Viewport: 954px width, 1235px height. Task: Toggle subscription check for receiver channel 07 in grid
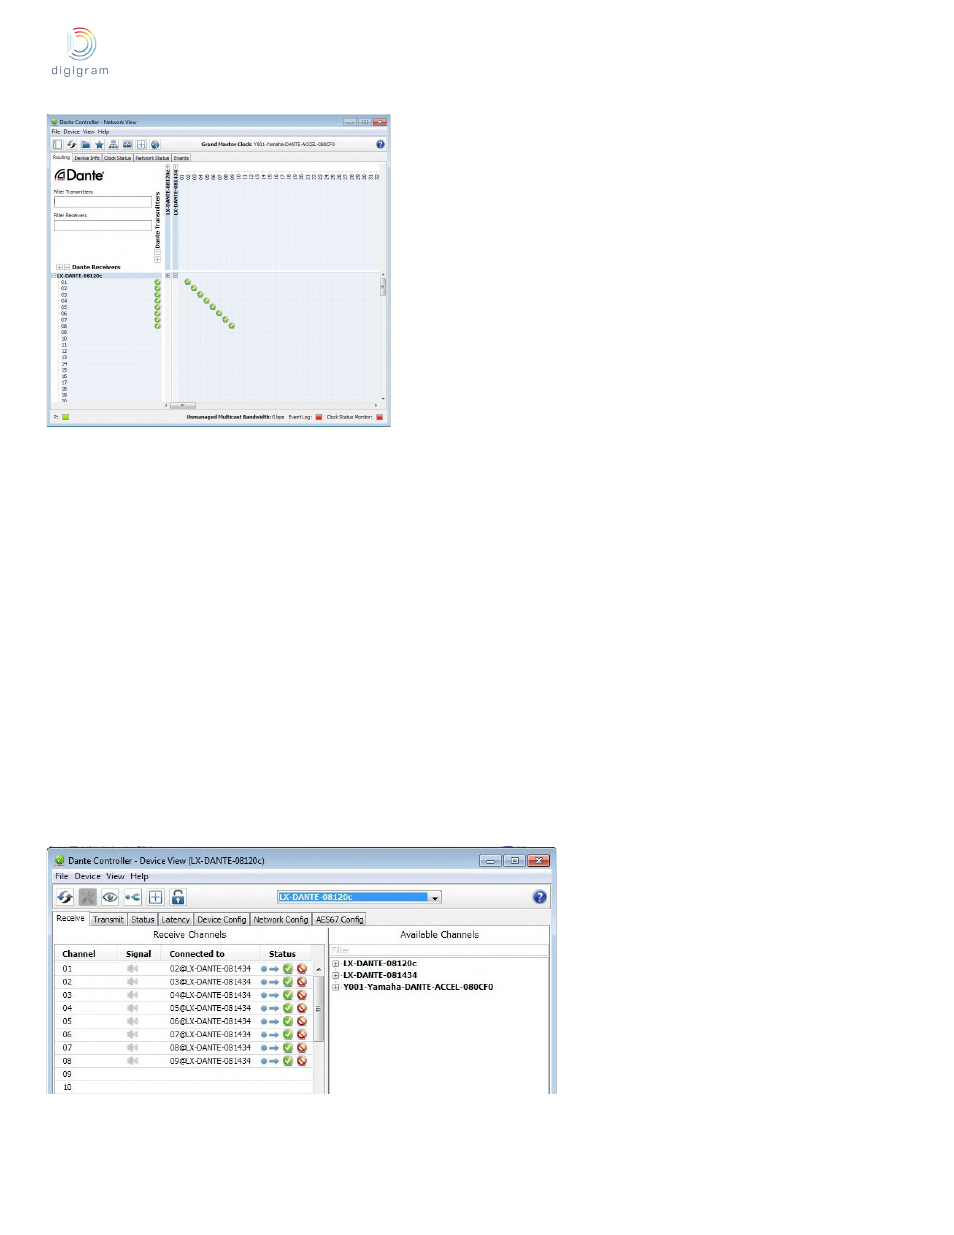pos(225,319)
